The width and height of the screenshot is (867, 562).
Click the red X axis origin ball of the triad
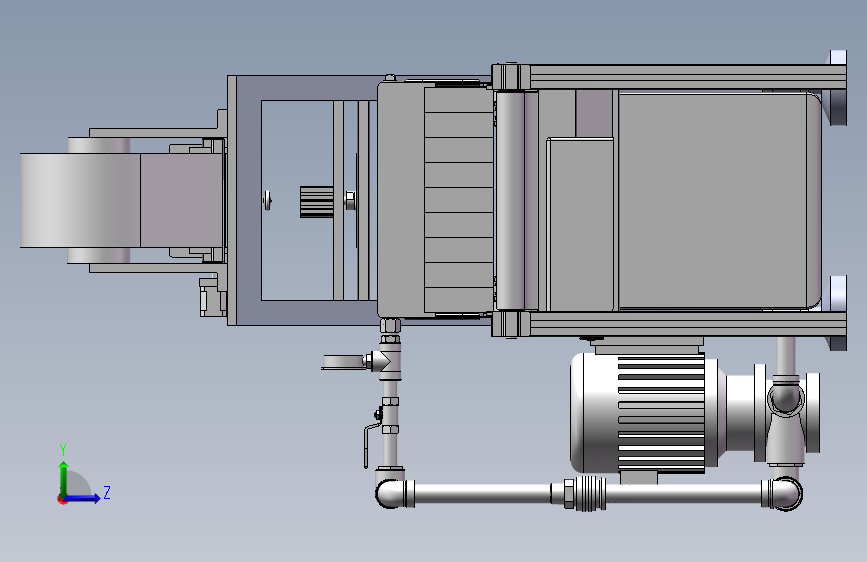pos(62,499)
